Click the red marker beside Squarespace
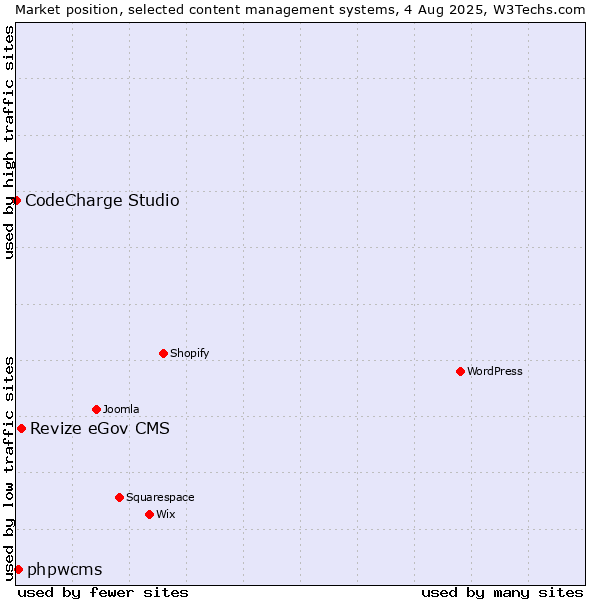 119,497
